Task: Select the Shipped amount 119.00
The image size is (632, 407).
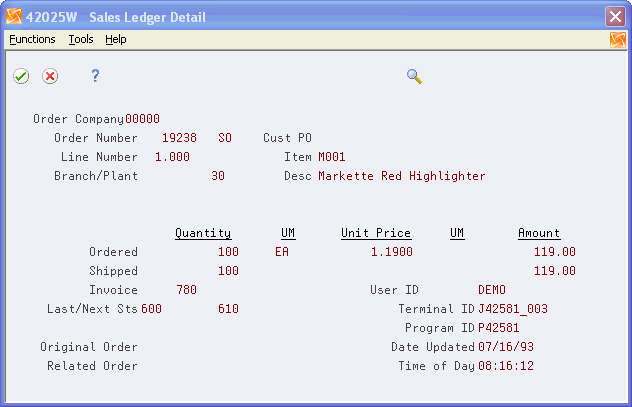Action: [555, 271]
